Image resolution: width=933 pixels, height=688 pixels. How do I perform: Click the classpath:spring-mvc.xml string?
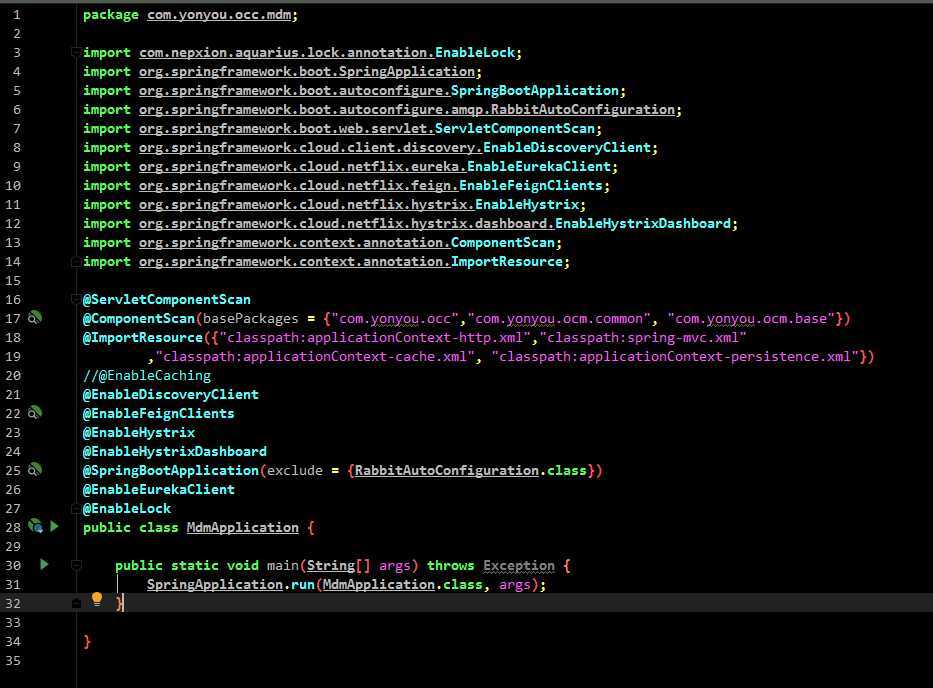(x=643, y=337)
